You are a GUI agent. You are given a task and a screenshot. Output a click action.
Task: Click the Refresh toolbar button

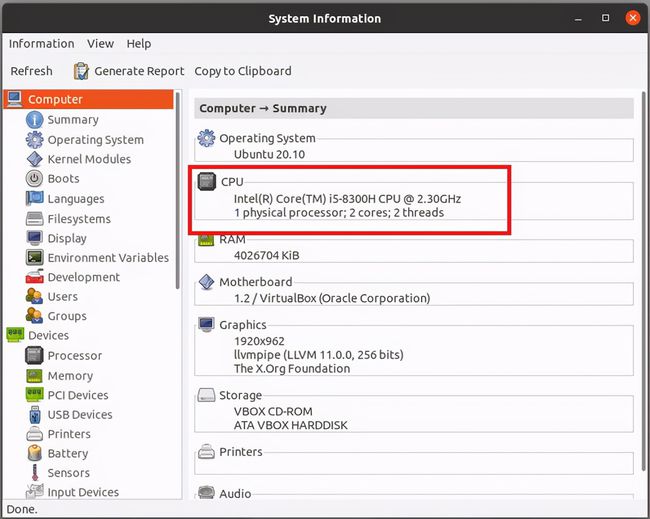32,71
